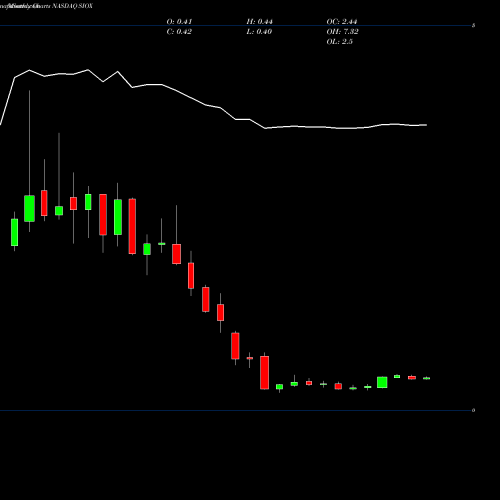500x500 pixels.
Task: Click the green candle with the tallest wick
Action: tap(29, 208)
